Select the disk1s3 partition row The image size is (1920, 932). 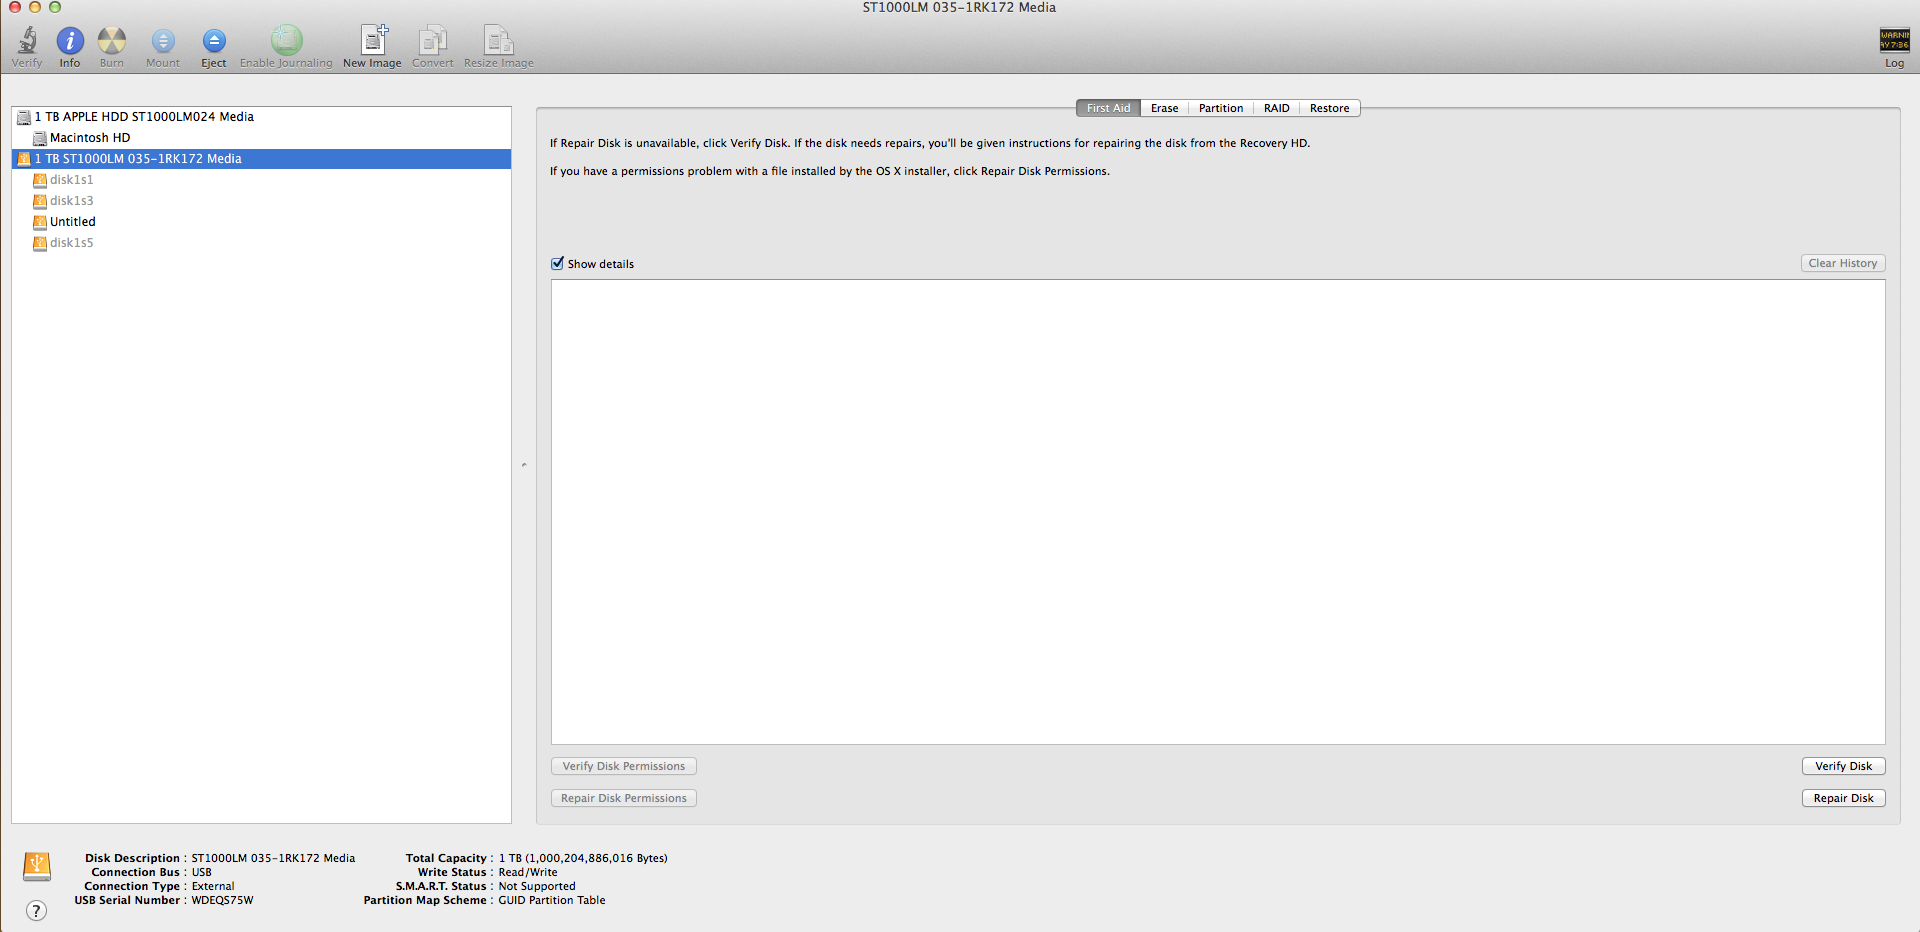click(262, 201)
